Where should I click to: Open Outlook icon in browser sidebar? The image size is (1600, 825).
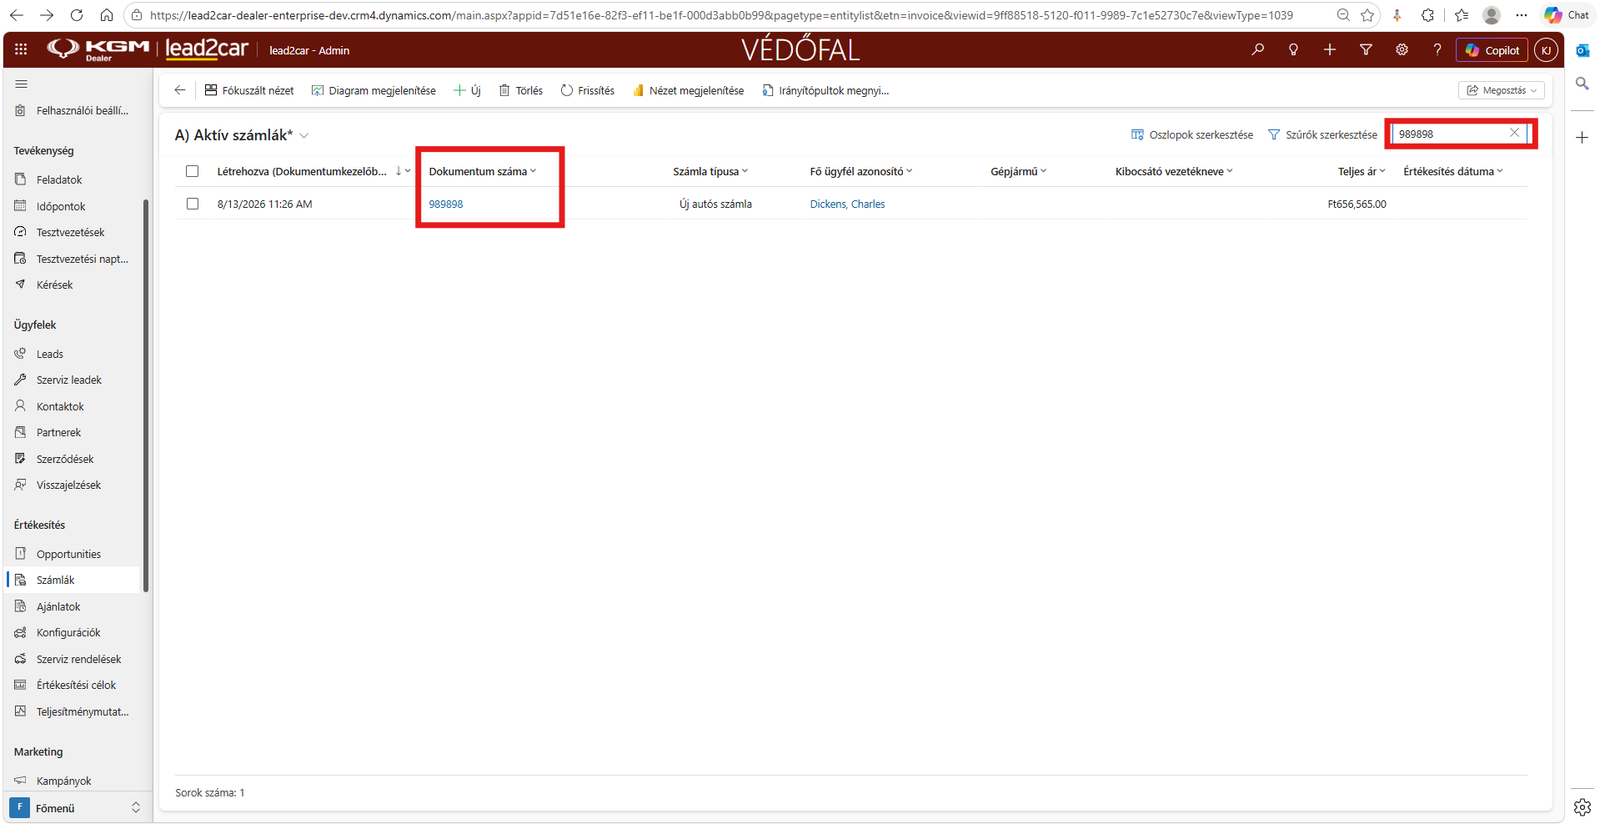[x=1582, y=50]
